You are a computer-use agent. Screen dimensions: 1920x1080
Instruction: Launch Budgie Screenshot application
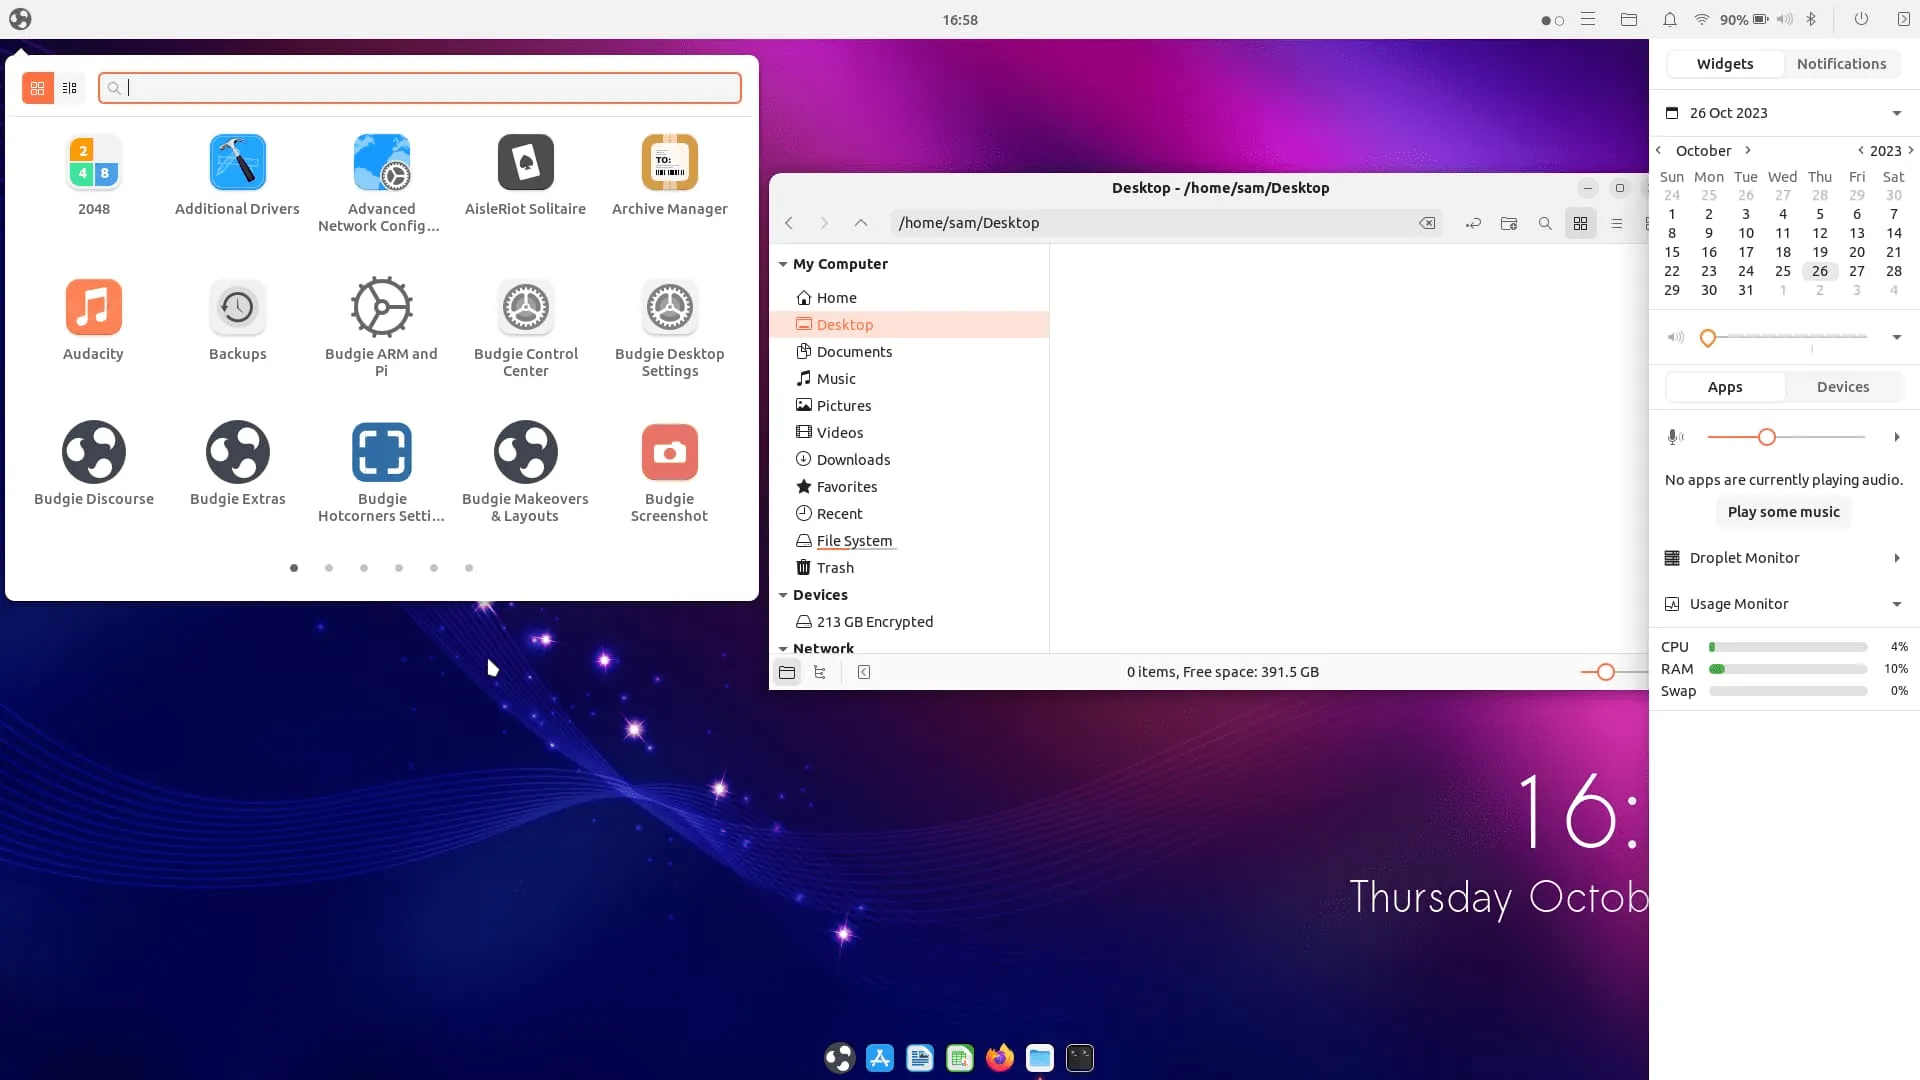[669, 453]
